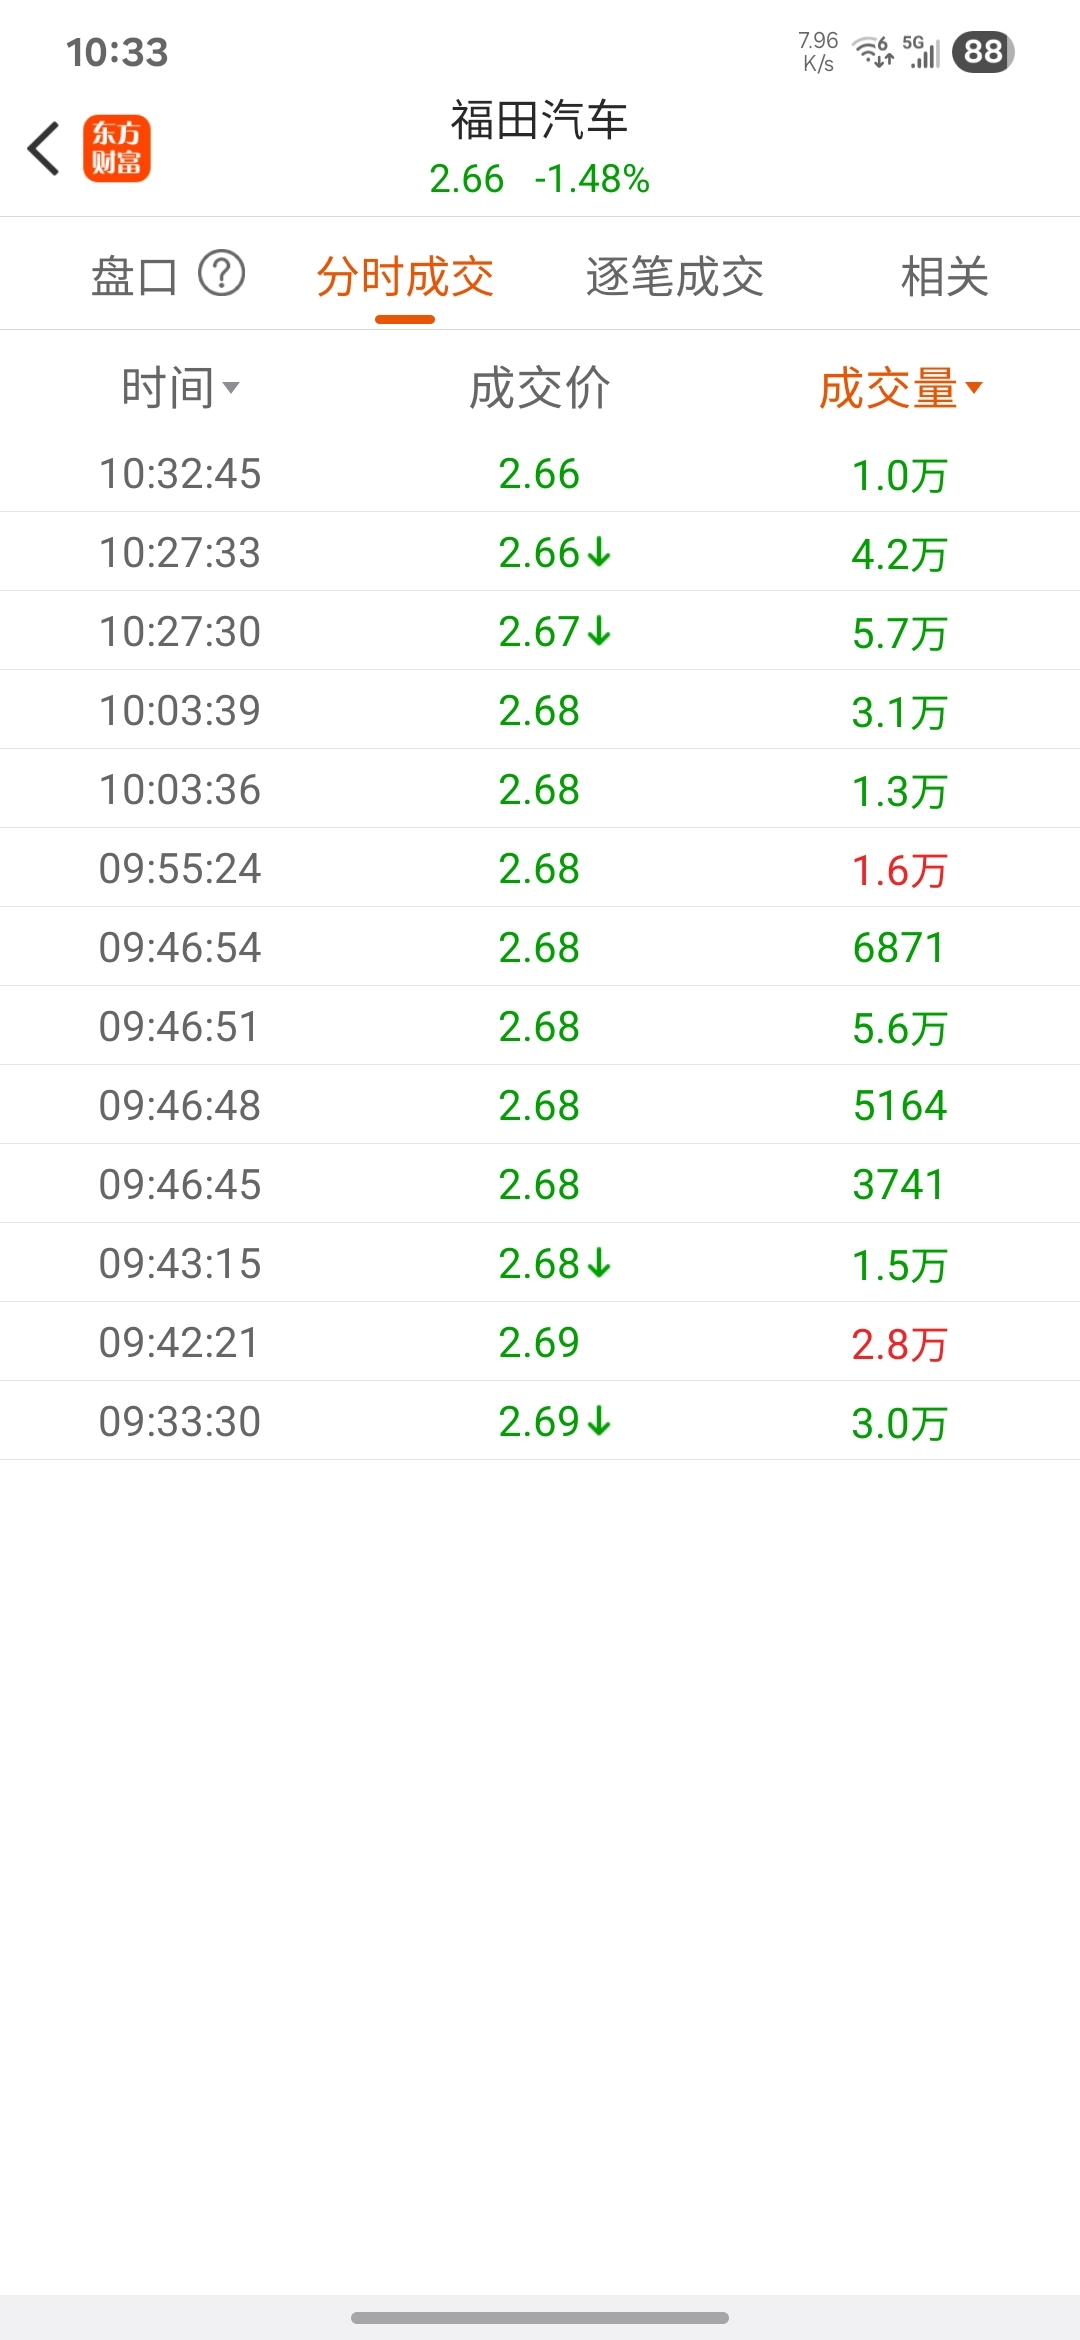Tap the volume value 3.1万
The width and height of the screenshot is (1080, 2340).
(x=899, y=712)
